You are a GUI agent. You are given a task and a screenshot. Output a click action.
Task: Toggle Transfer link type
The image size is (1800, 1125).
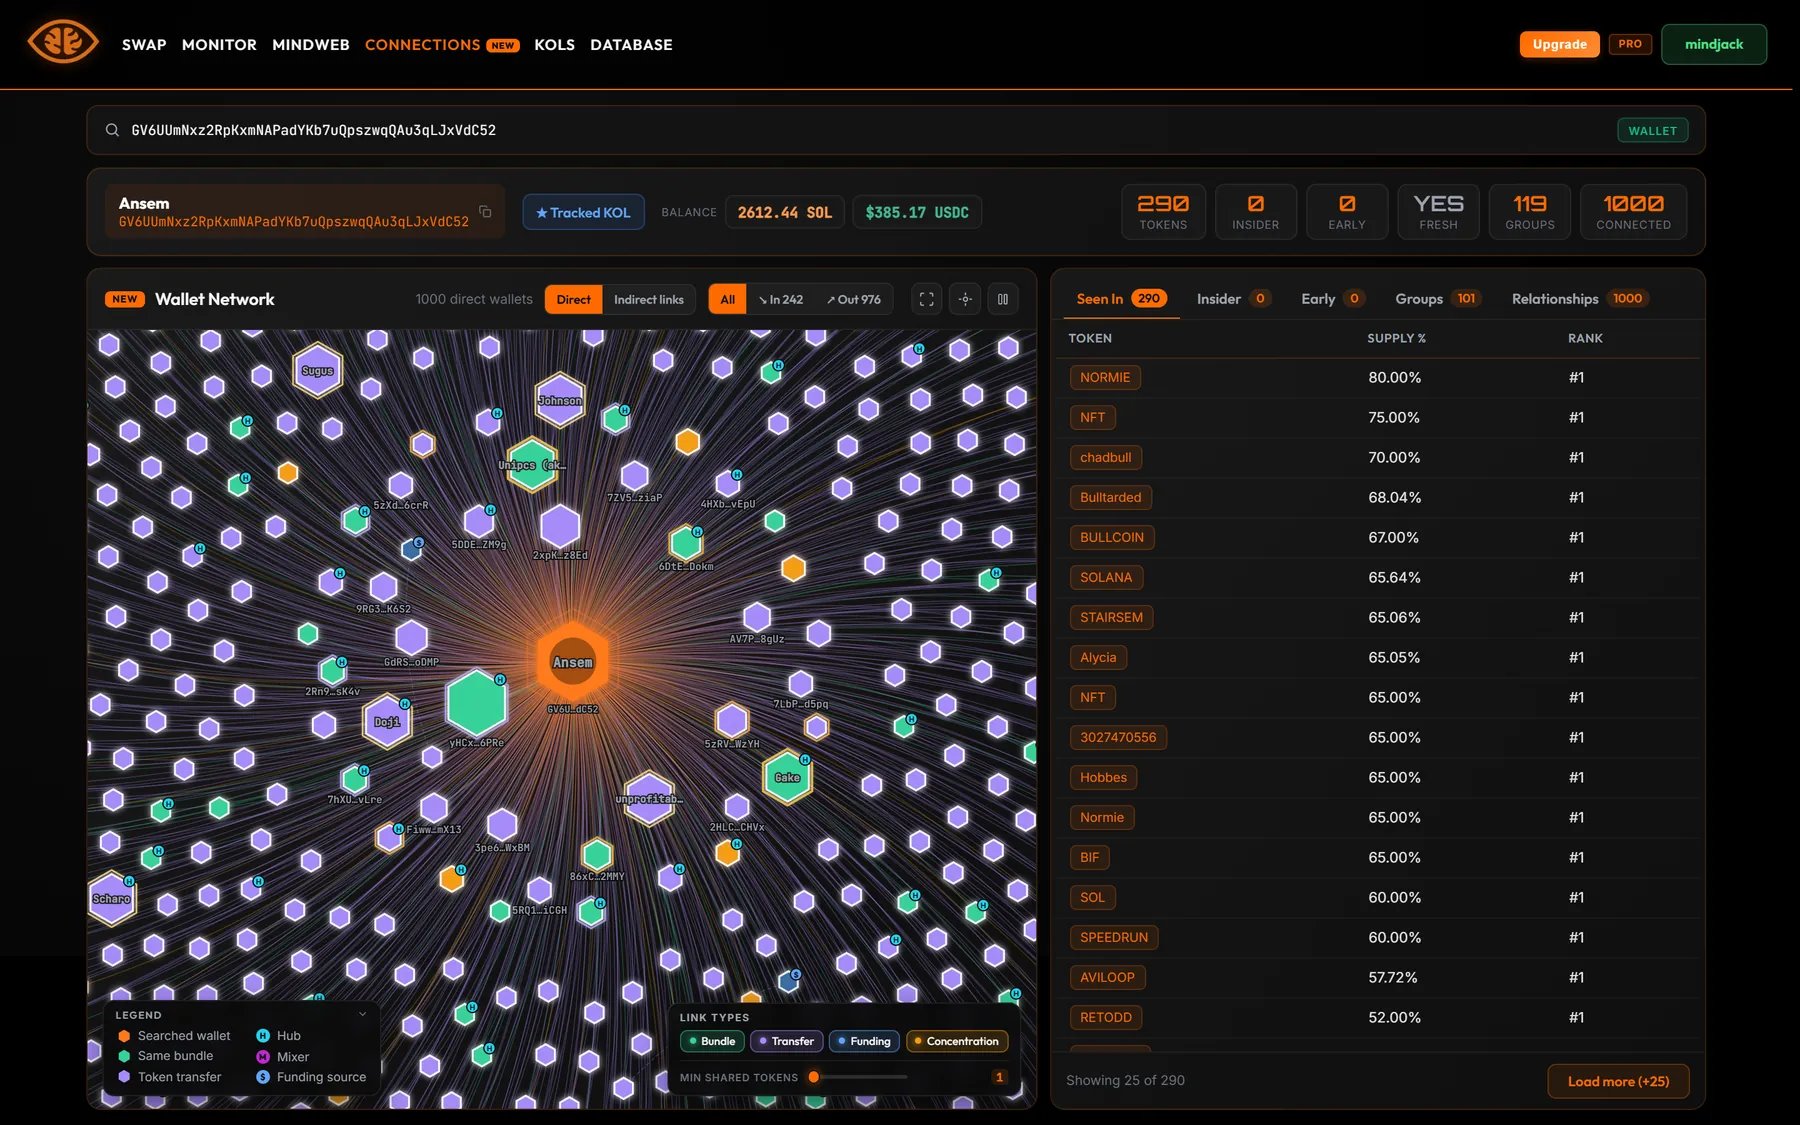(787, 1041)
